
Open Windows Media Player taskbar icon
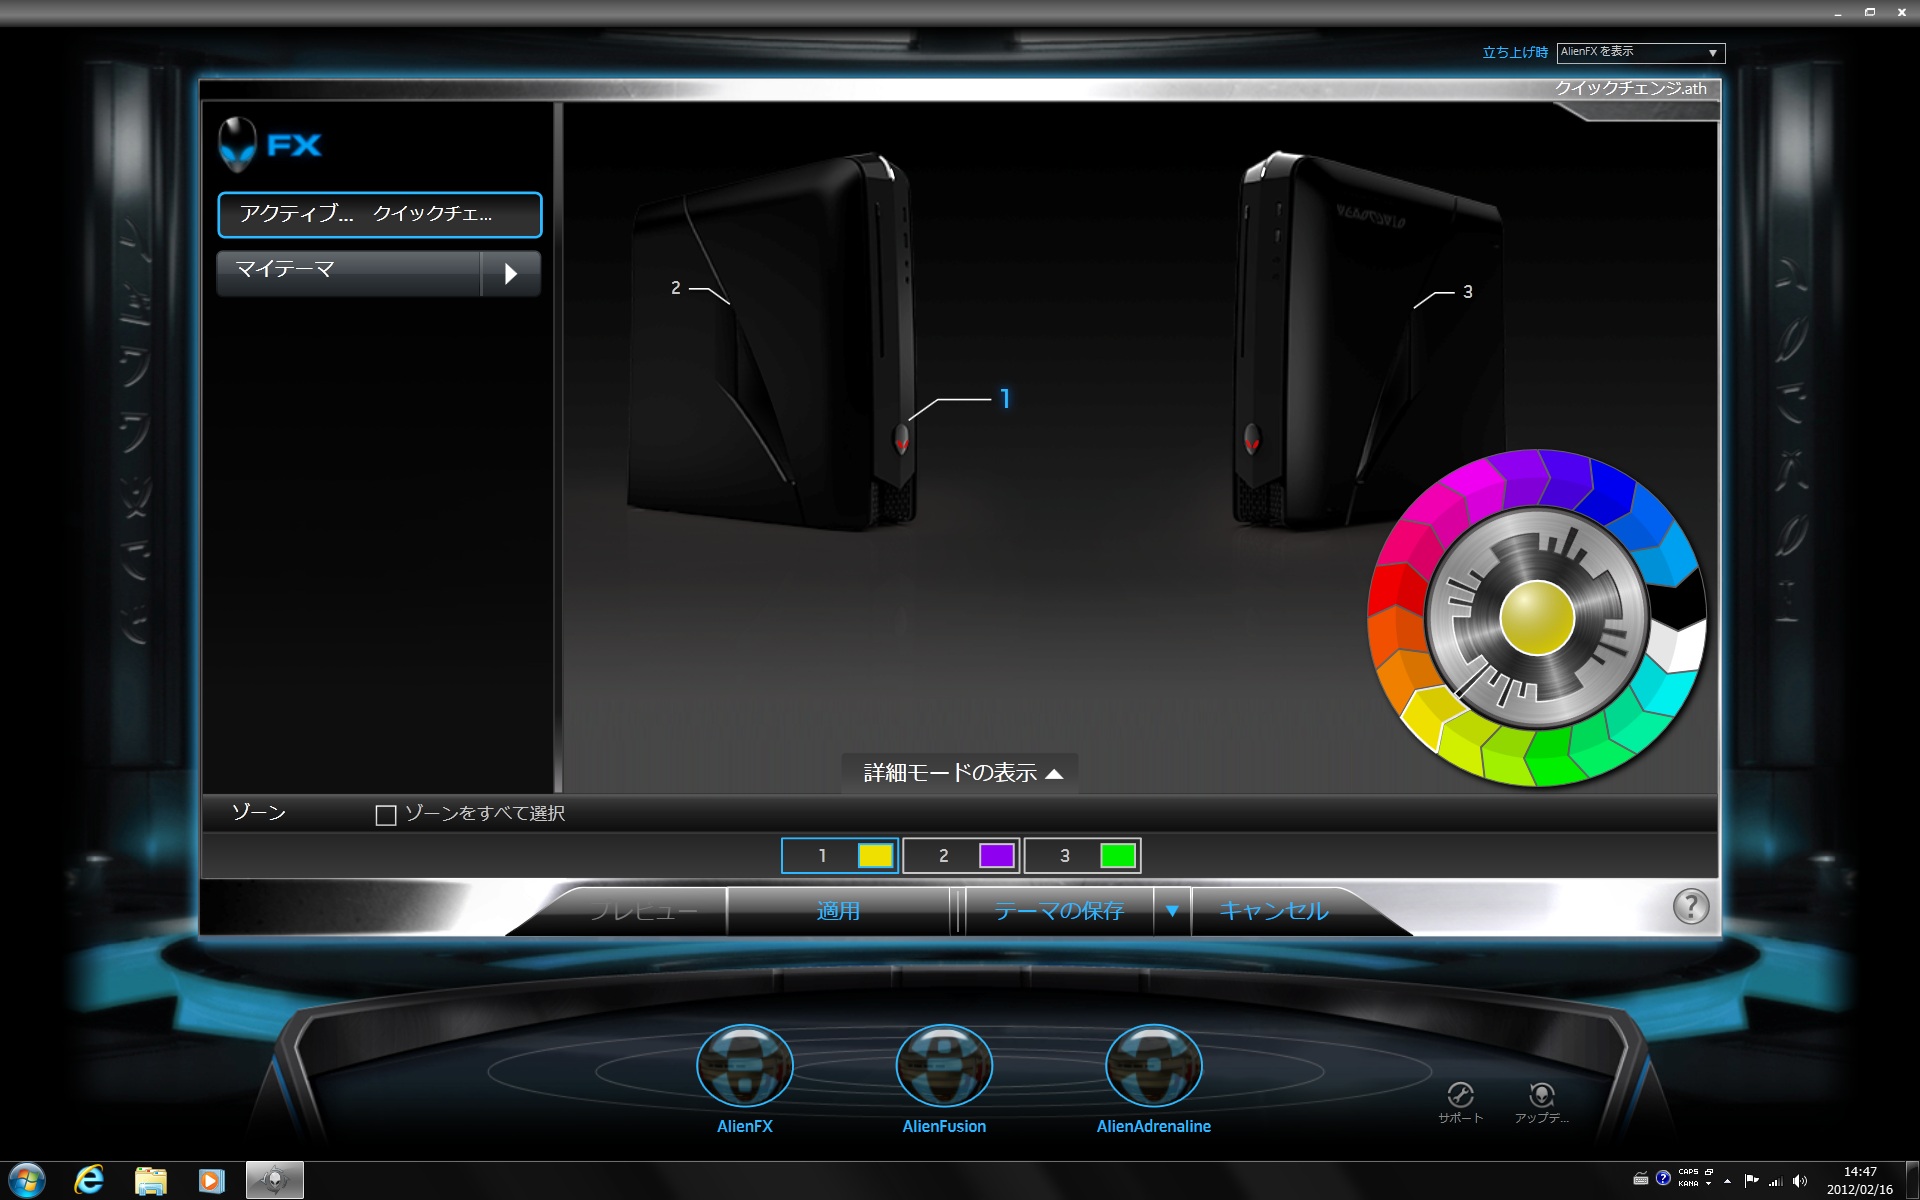211,1181
